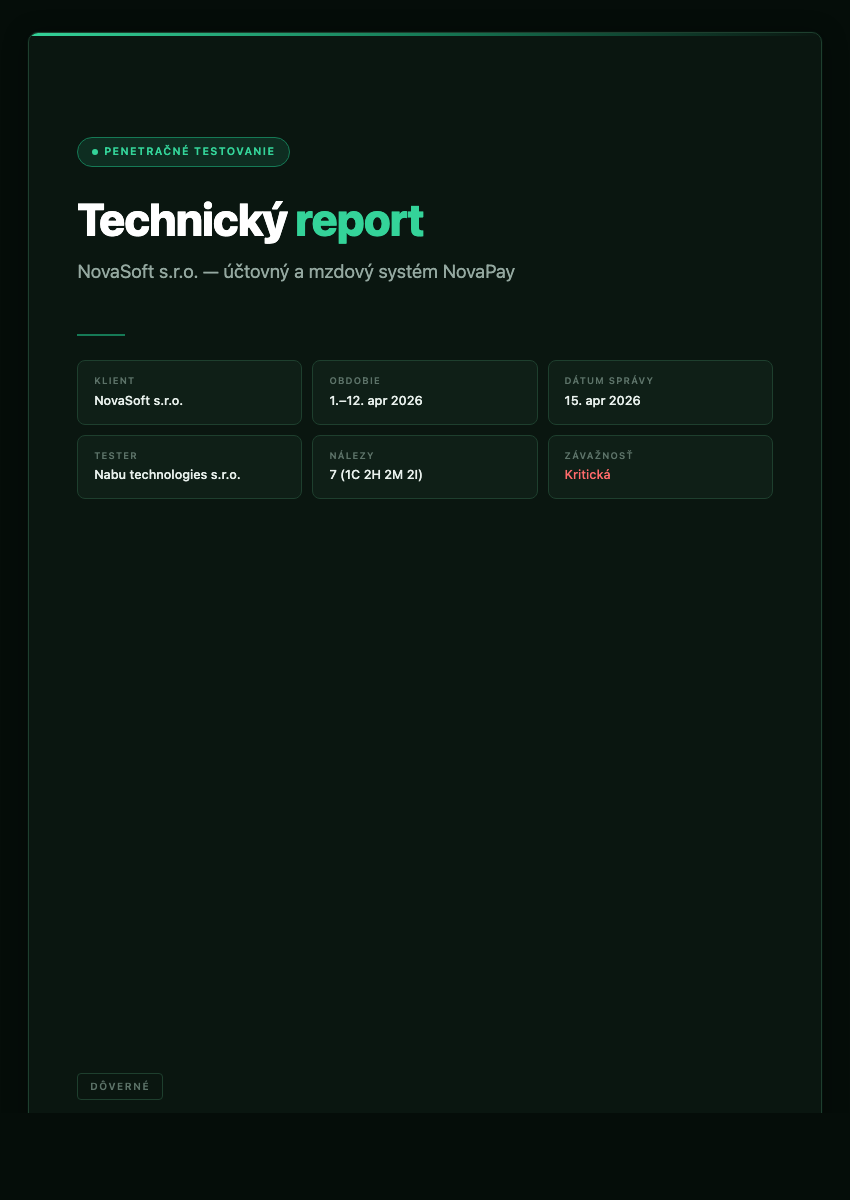Select the NÁLEZY findings counter card
The height and width of the screenshot is (1200, 850).
424,467
